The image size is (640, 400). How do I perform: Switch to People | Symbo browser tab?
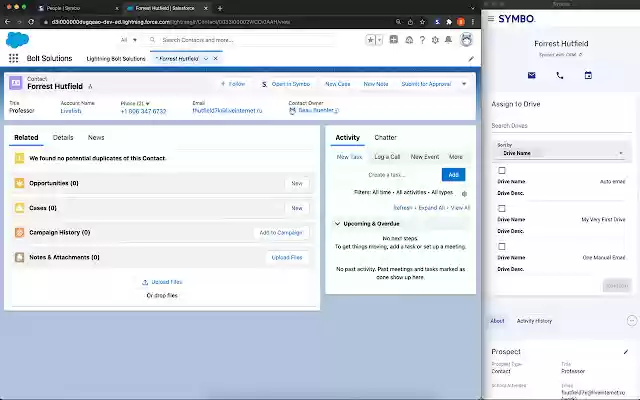78,8
